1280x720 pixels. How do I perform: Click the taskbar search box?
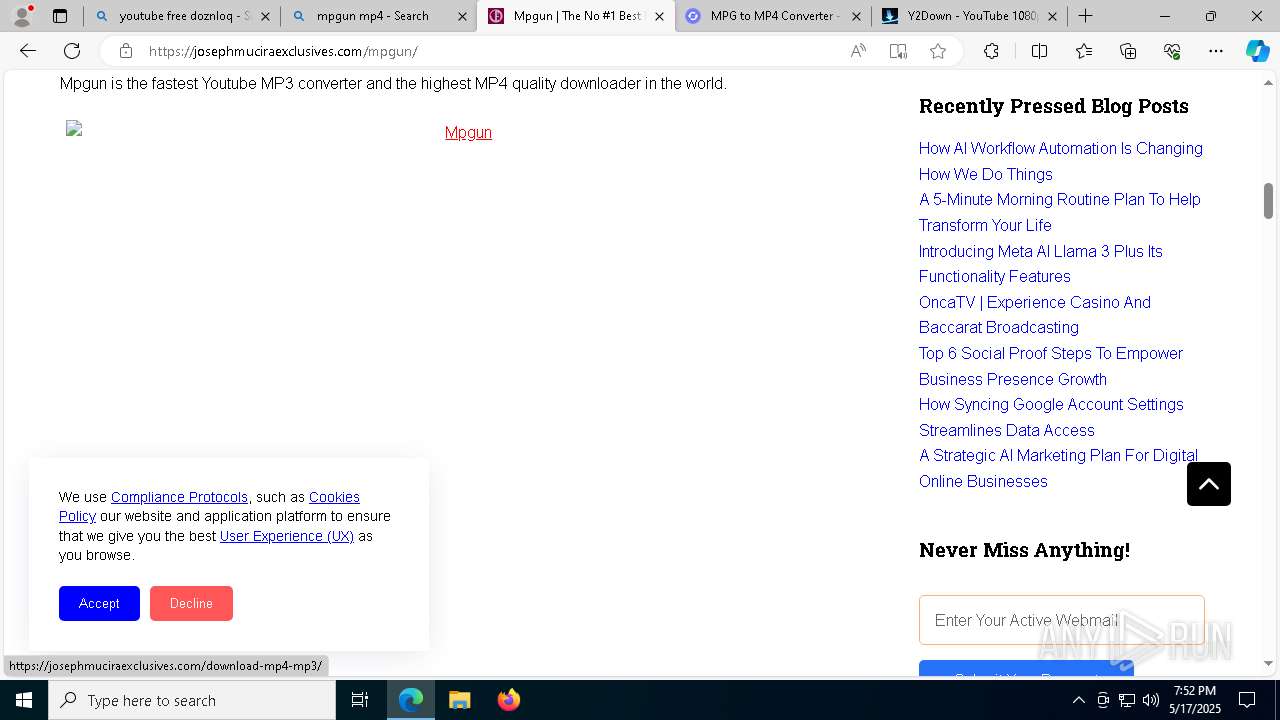tap(192, 700)
